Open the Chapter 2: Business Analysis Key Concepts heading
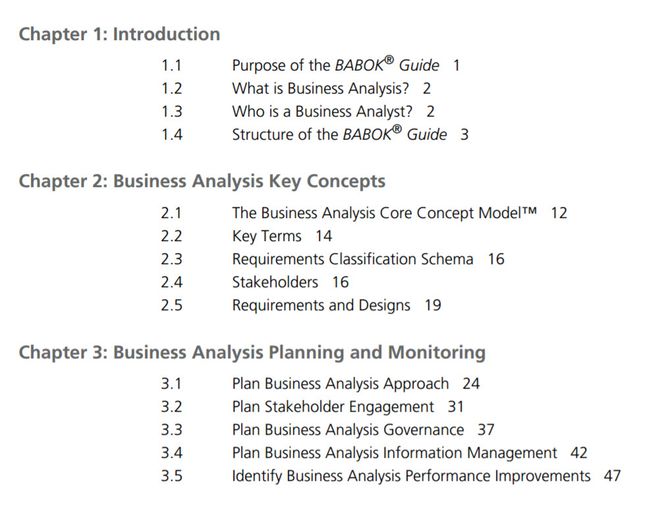This screenshot has width=650, height=519. click(x=202, y=182)
